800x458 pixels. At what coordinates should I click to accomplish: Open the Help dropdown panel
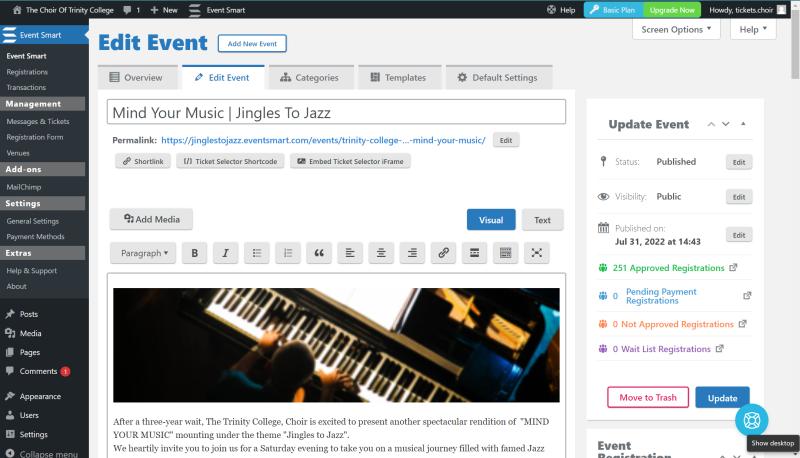click(752, 29)
